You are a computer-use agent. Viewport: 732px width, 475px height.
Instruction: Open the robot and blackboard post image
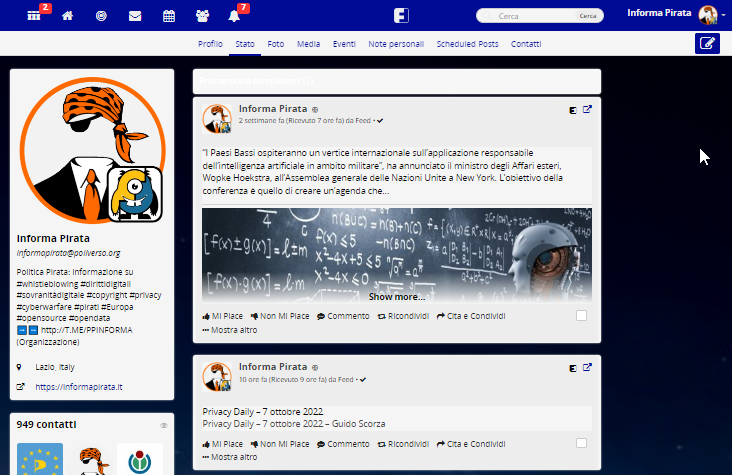pyautogui.click(x=397, y=255)
